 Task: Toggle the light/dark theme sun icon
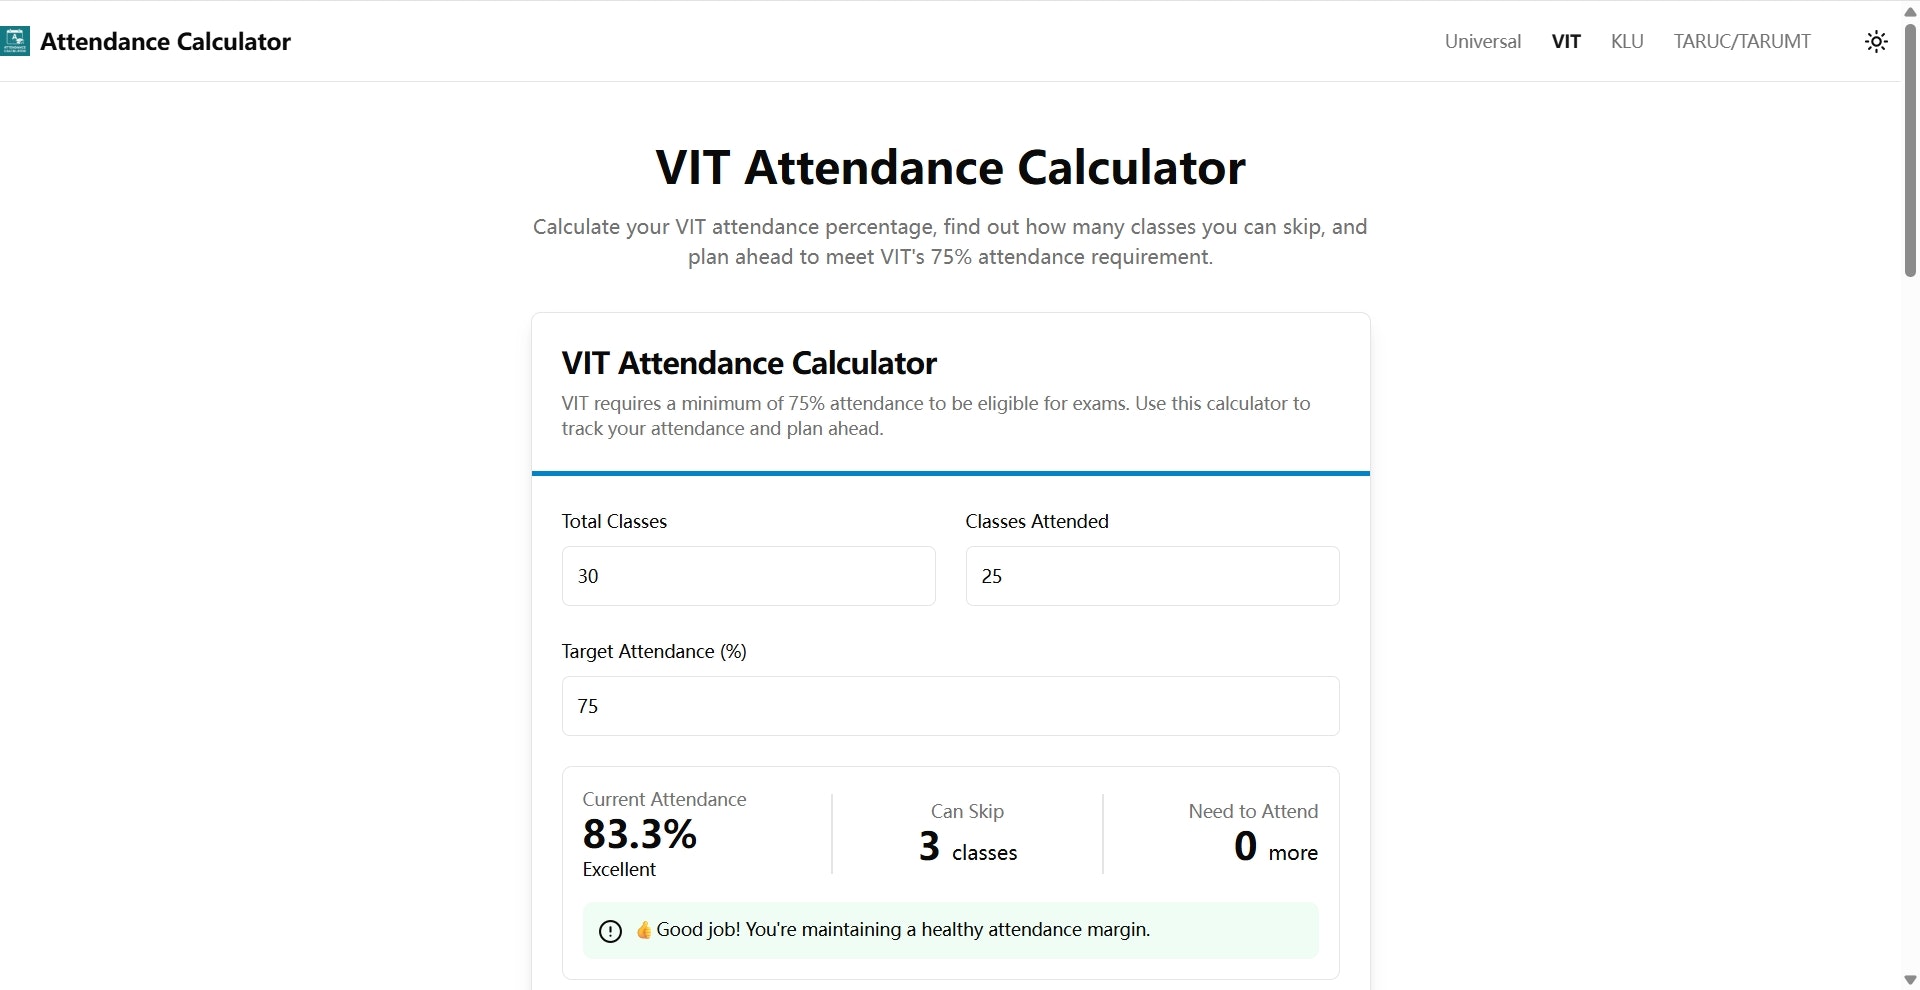(x=1876, y=41)
